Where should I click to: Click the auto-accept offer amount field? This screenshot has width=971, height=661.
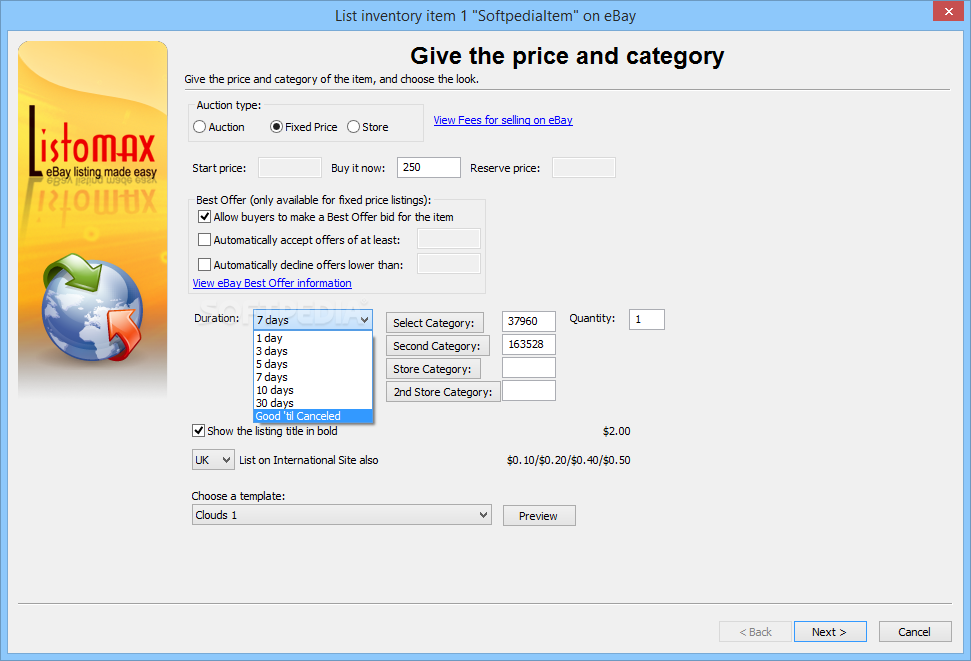[449, 239]
